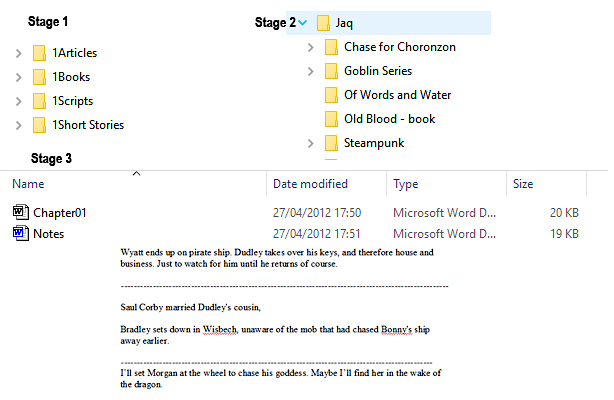
Task: Select the 1Short Stories folder
Action: [88, 125]
